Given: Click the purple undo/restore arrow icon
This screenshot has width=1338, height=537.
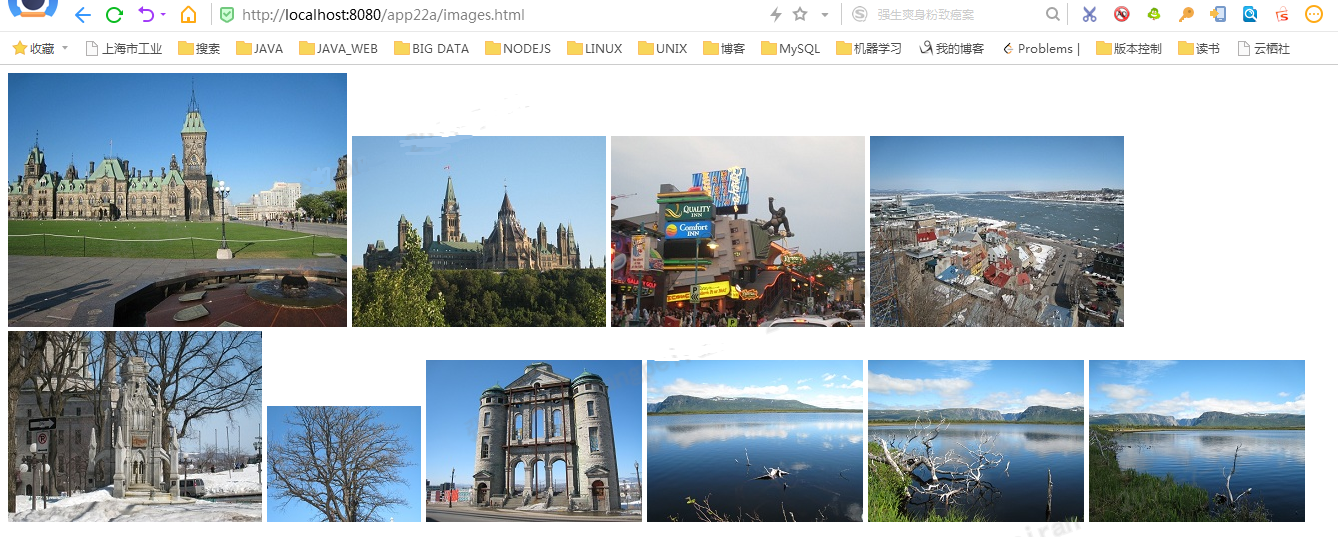Looking at the screenshot, I should tap(146, 15).
